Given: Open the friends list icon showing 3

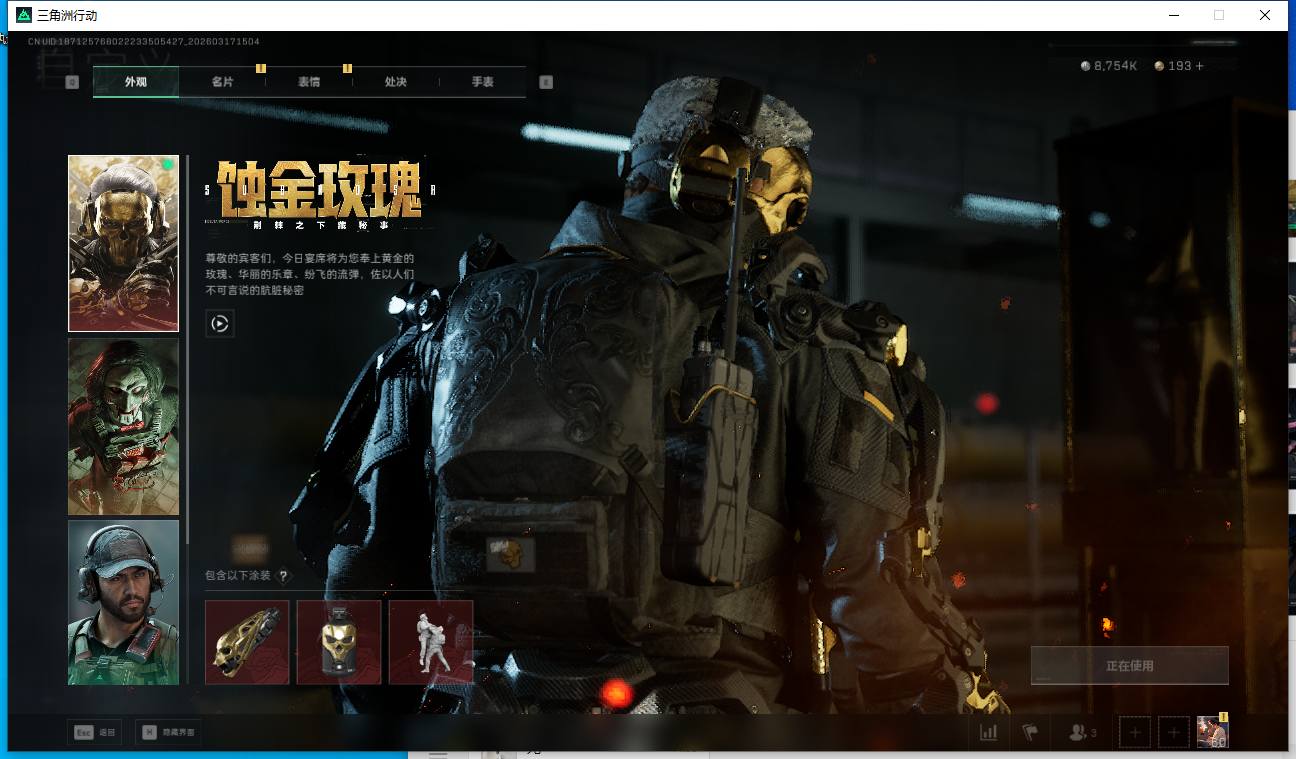Looking at the screenshot, I should click(1083, 733).
